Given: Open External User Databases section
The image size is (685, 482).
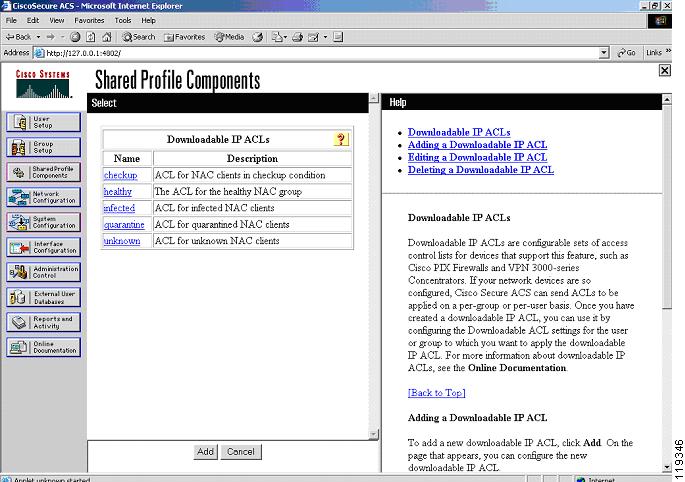Looking at the screenshot, I should click(43, 297).
